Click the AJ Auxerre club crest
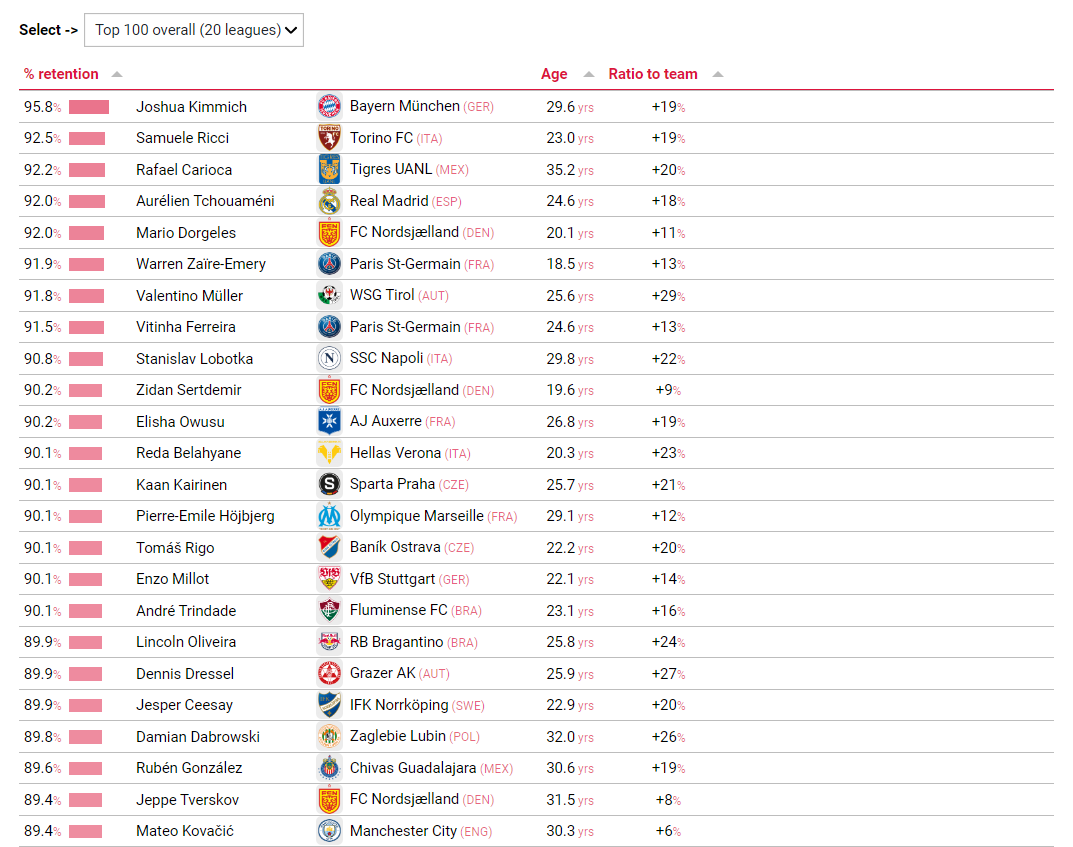The width and height of the screenshot is (1073, 847). pos(329,421)
